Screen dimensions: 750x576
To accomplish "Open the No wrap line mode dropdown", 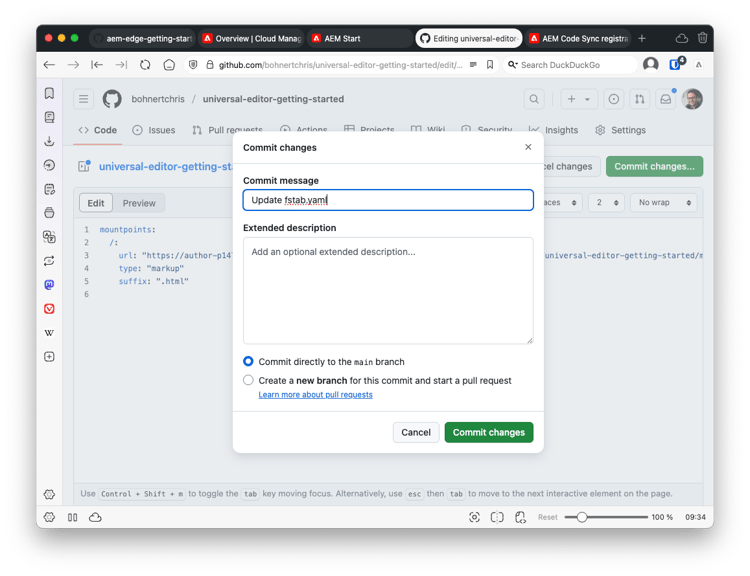I will [x=664, y=202].
